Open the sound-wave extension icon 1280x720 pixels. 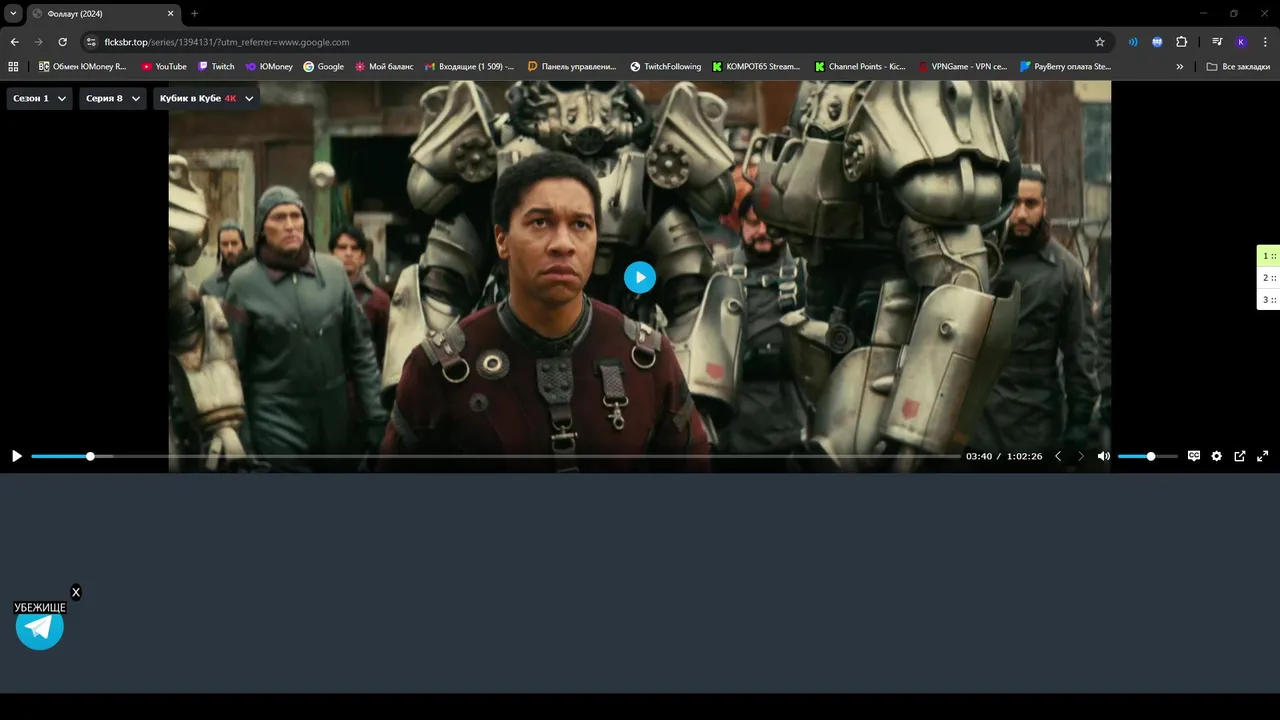(x=1133, y=42)
